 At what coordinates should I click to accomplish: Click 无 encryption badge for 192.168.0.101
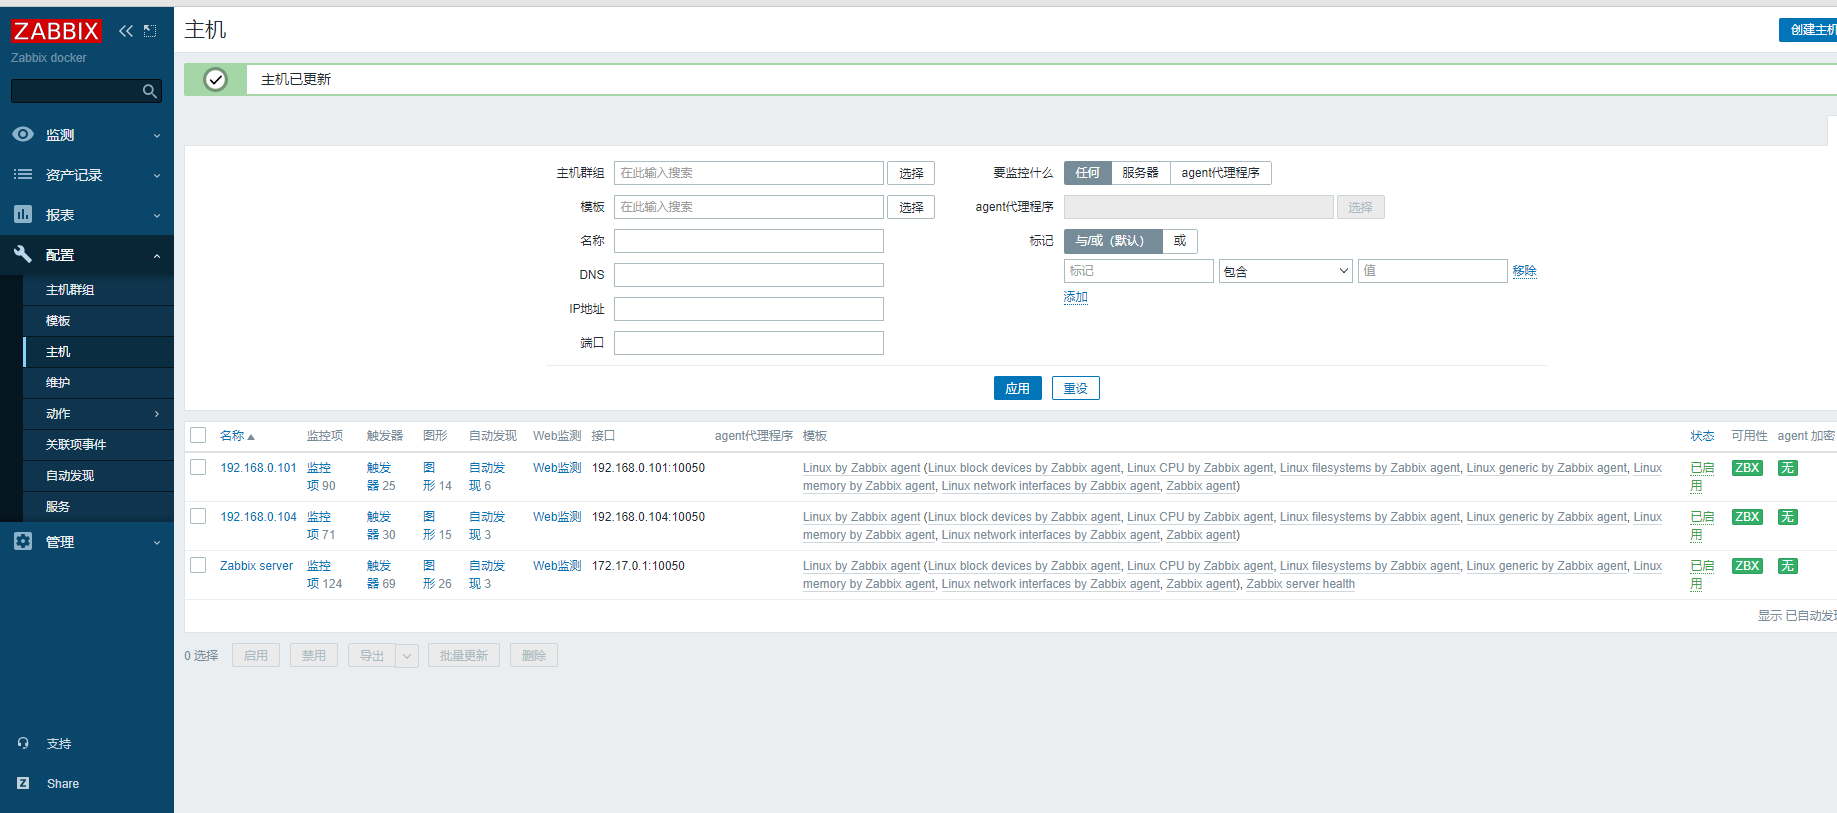pos(1787,468)
